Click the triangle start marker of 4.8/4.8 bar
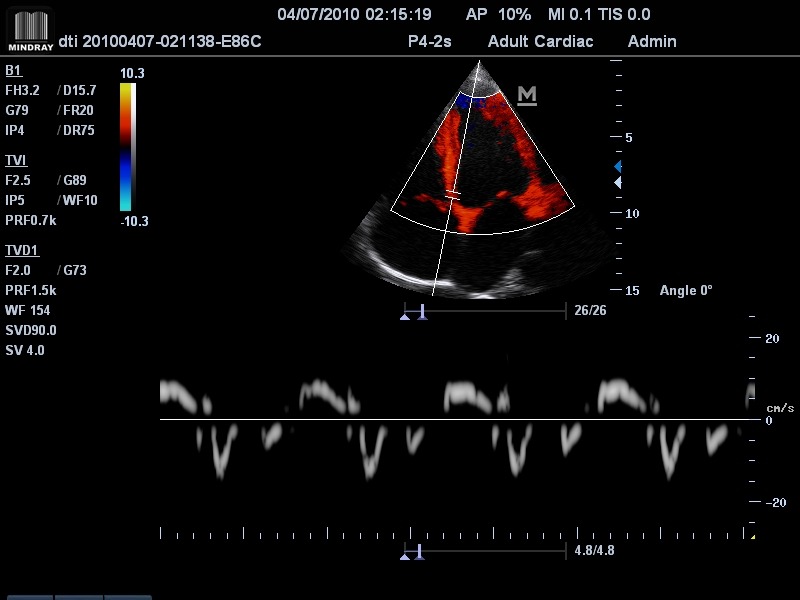This screenshot has height=600, width=800. [406, 555]
